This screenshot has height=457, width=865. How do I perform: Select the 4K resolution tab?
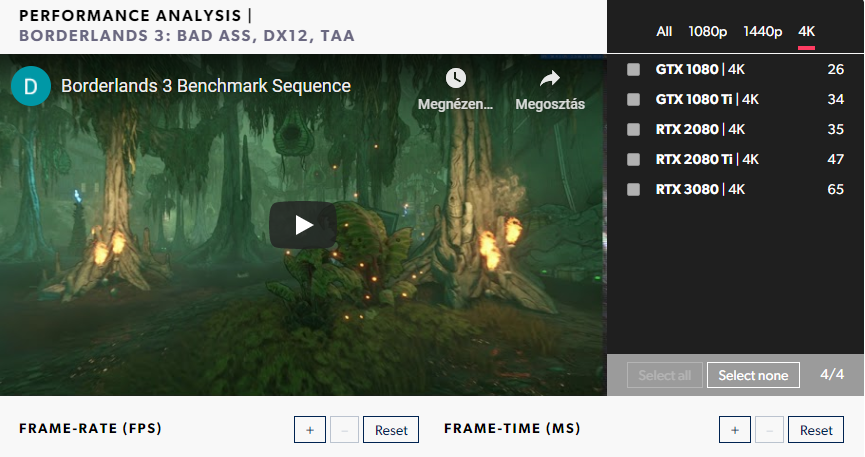pyautogui.click(x=807, y=31)
